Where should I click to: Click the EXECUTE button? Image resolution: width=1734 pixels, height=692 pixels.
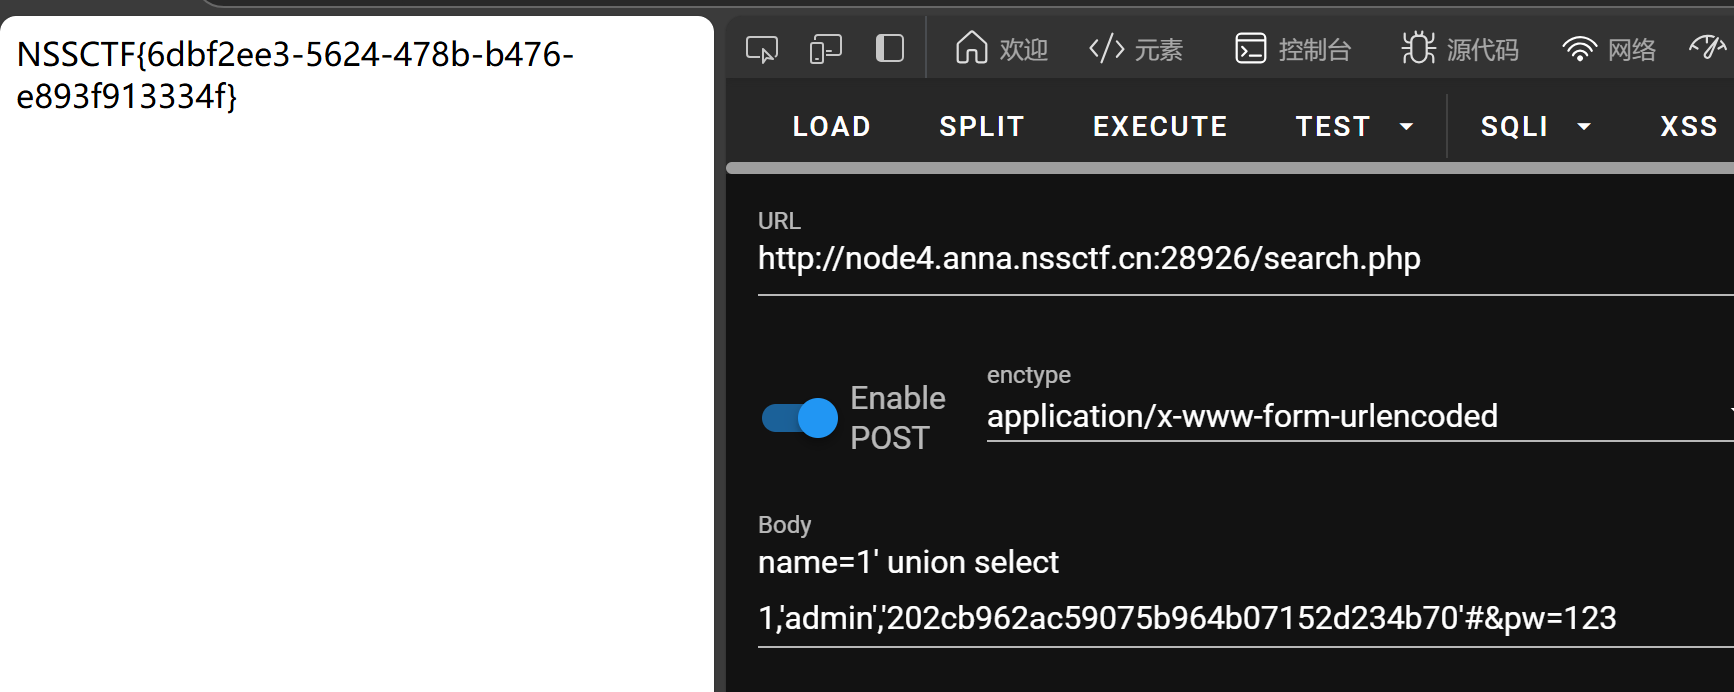pos(1160,127)
